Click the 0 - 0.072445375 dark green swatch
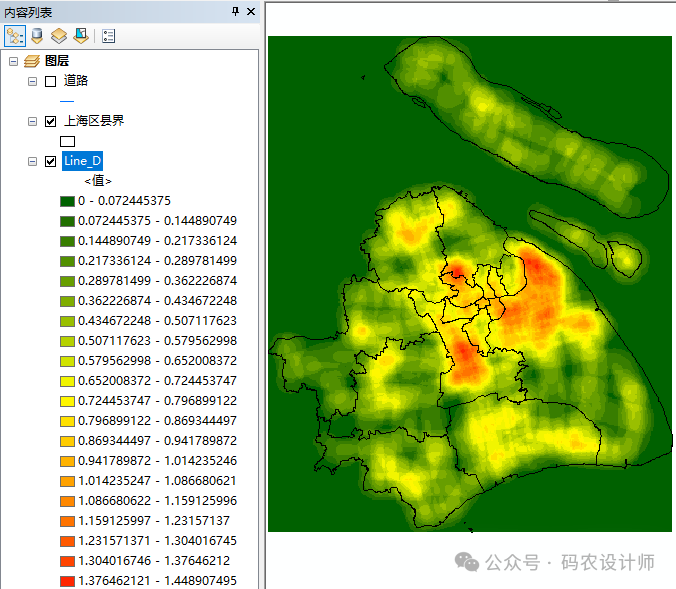 coord(68,200)
